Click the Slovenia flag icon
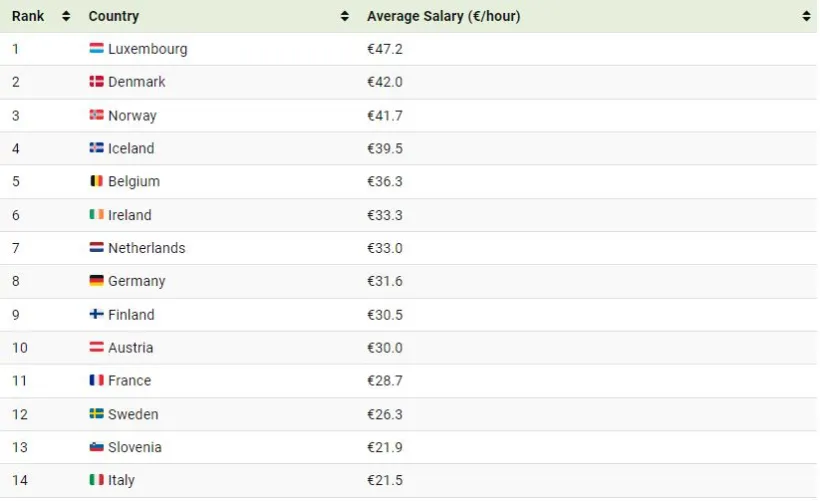 tap(96, 447)
